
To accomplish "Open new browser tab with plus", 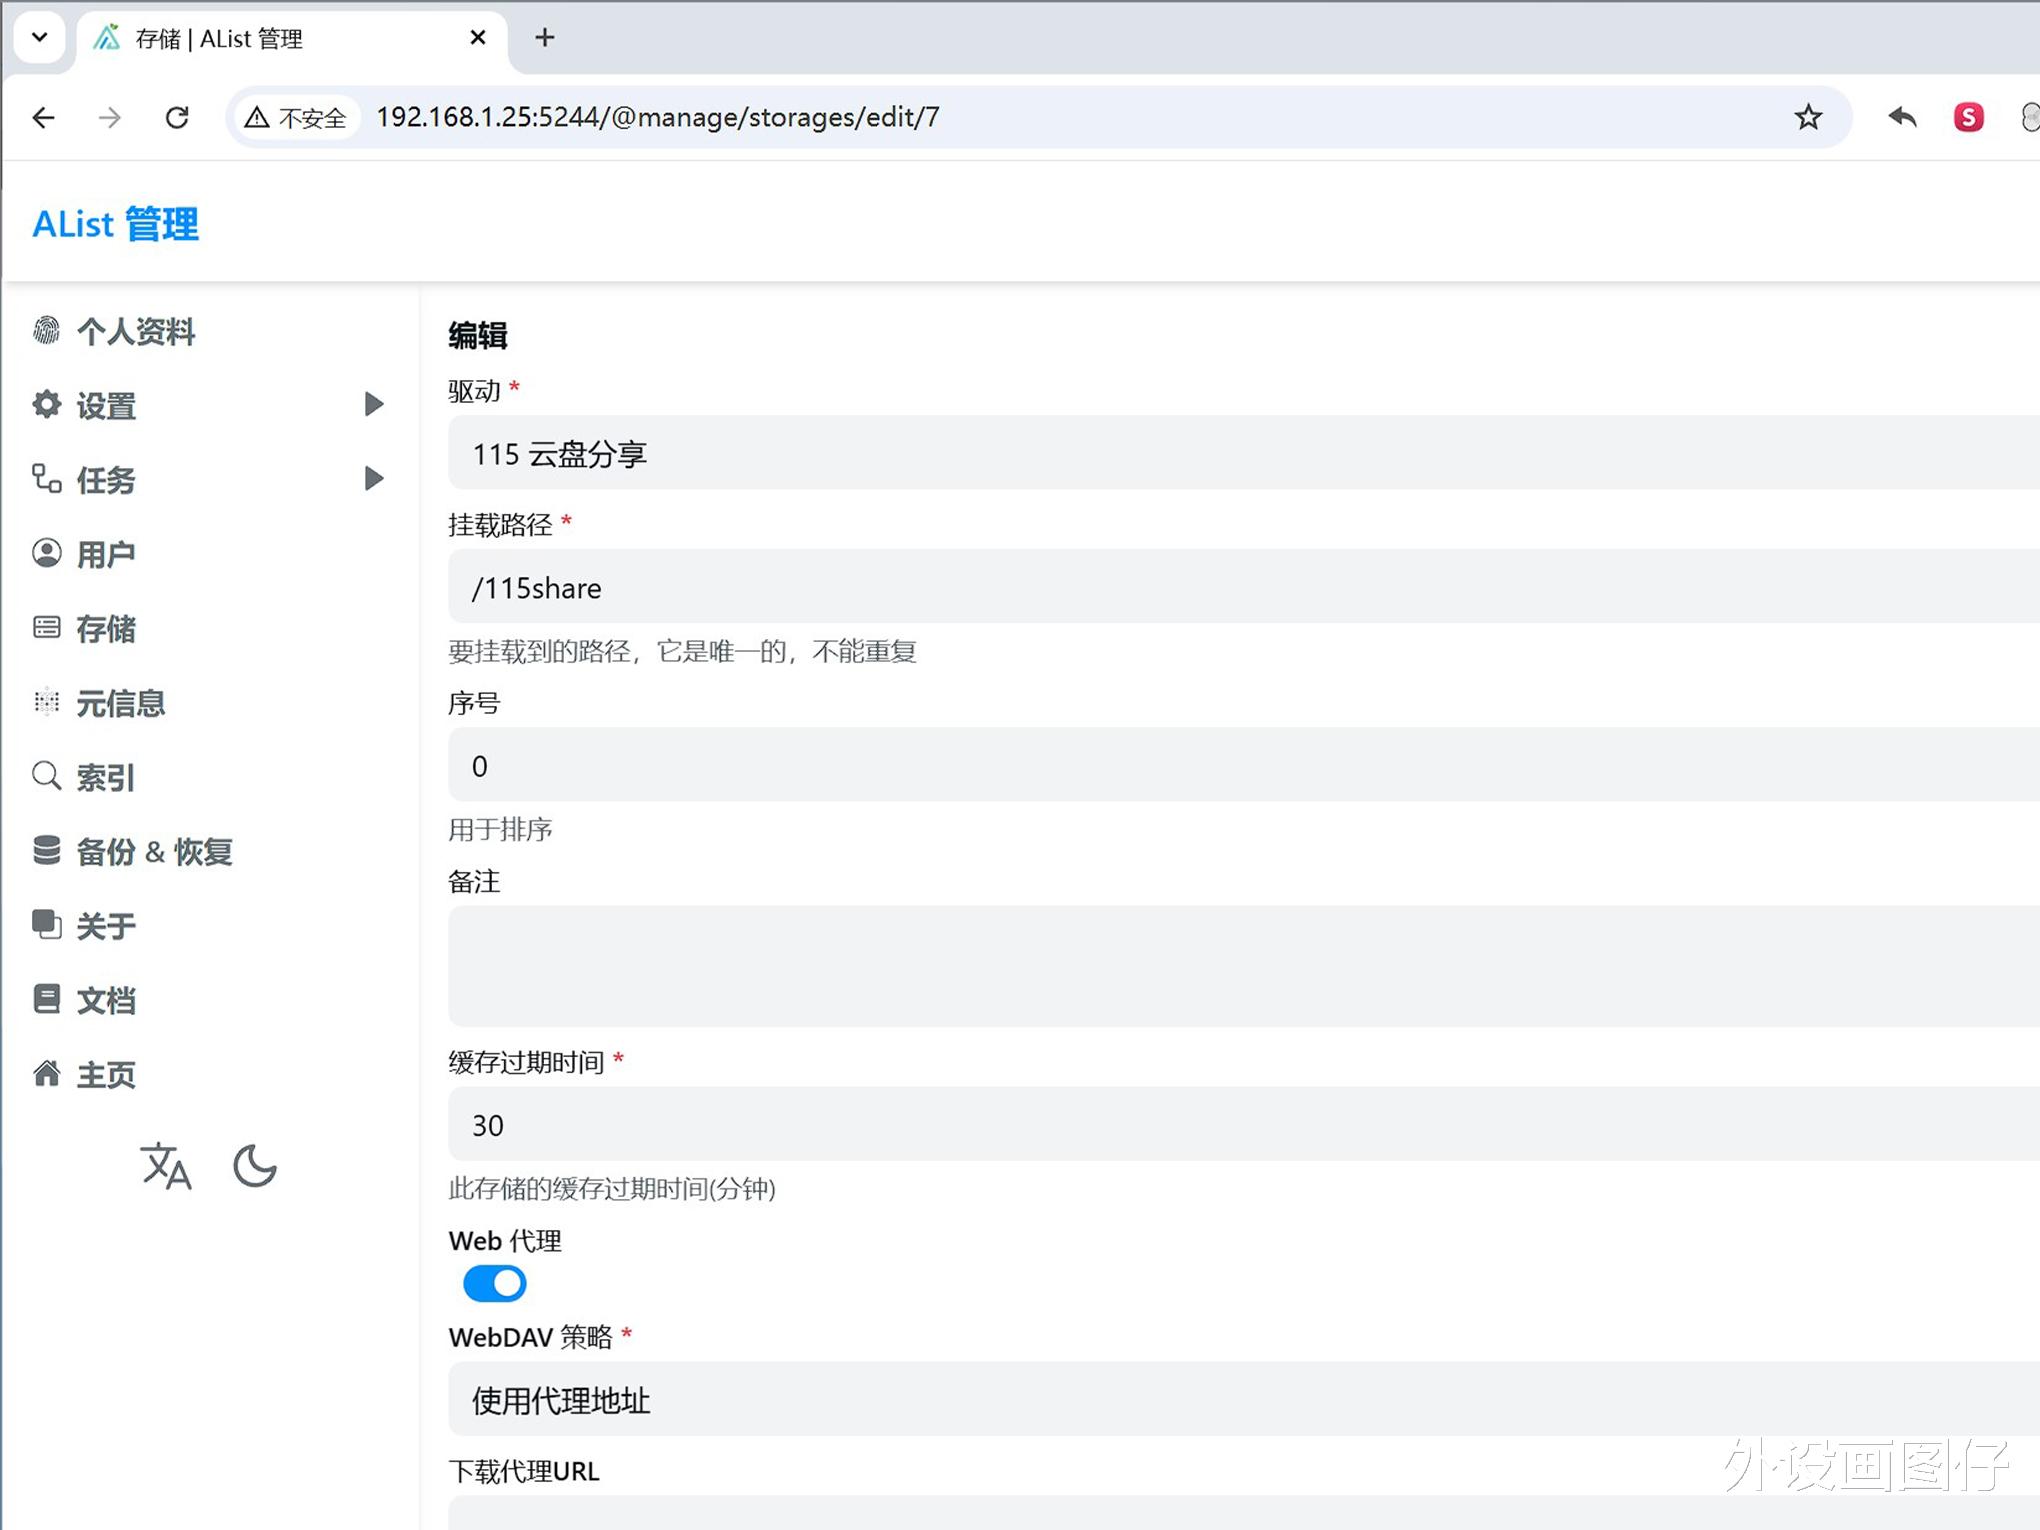I will 544,38.
